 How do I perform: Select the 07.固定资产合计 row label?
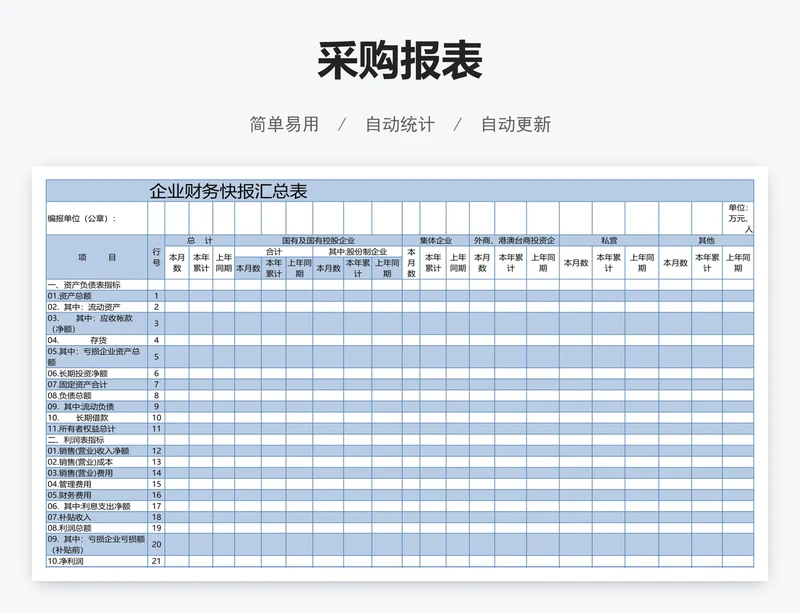(97, 384)
